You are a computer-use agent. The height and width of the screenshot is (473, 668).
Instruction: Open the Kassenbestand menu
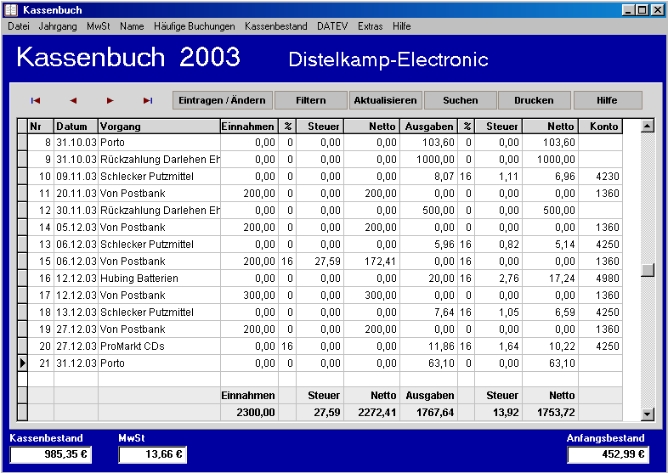[276, 26]
